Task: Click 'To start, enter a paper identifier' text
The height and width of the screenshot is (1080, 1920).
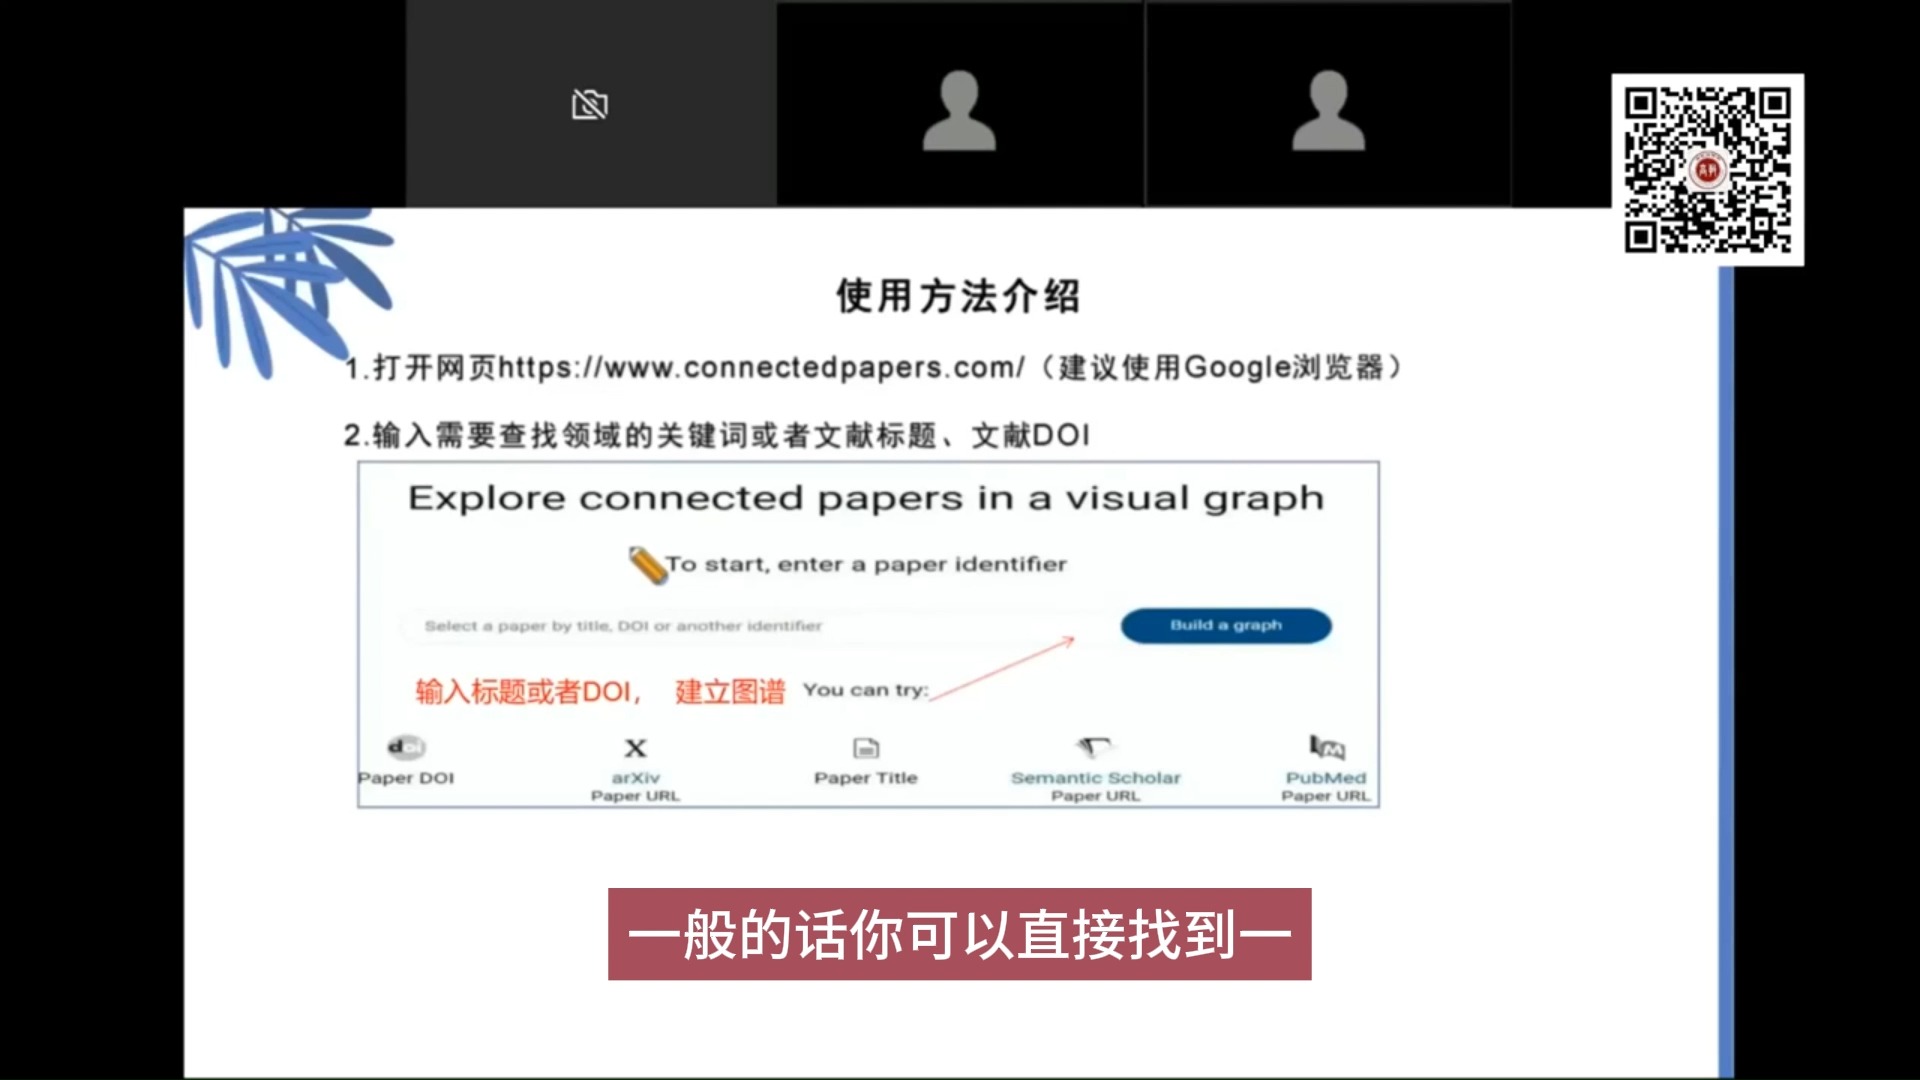Action: pos(866,565)
